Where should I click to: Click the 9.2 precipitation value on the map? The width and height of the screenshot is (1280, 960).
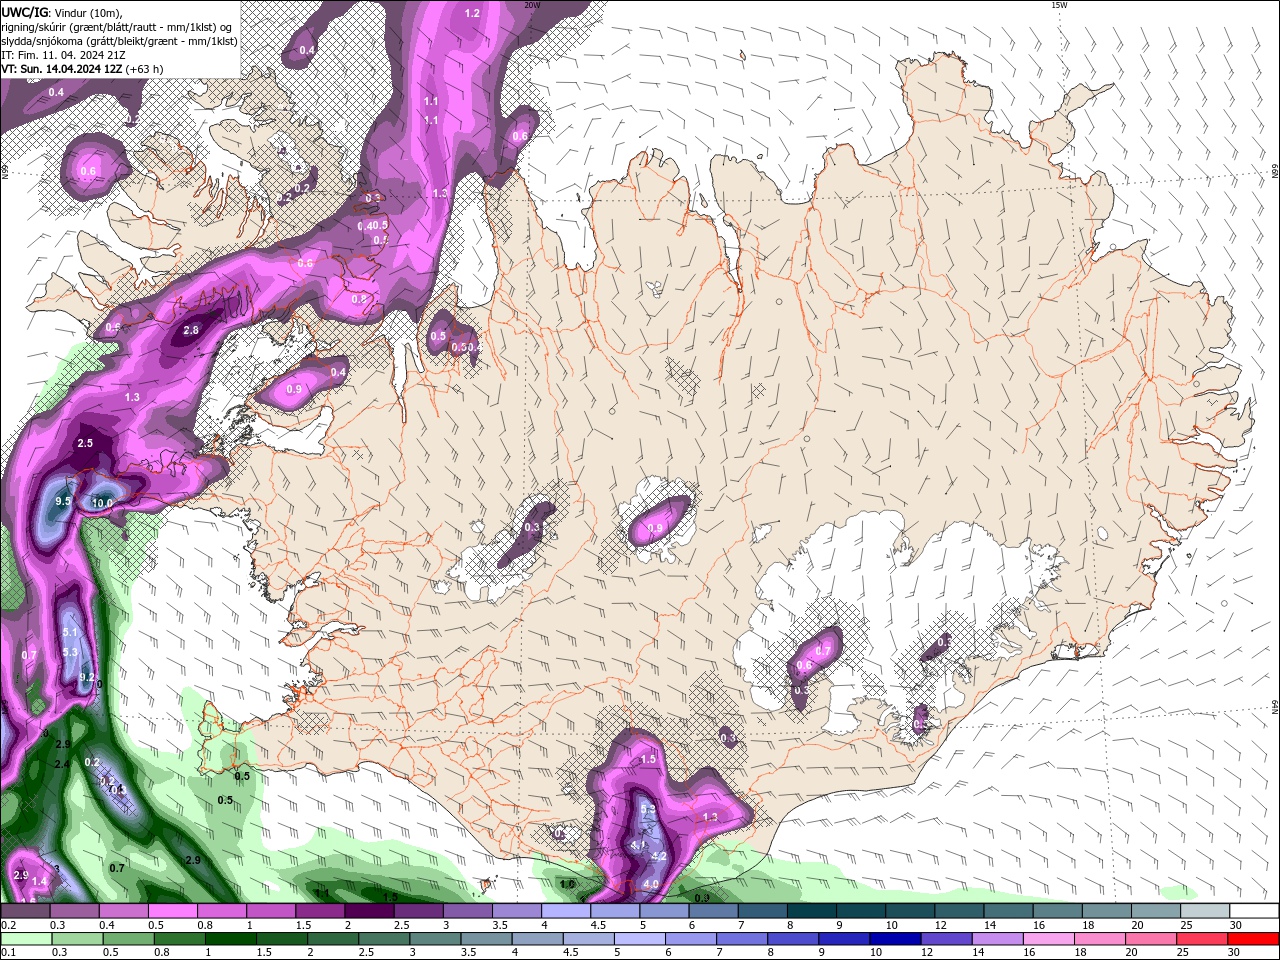pyautogui.click(x=86, y=678)
